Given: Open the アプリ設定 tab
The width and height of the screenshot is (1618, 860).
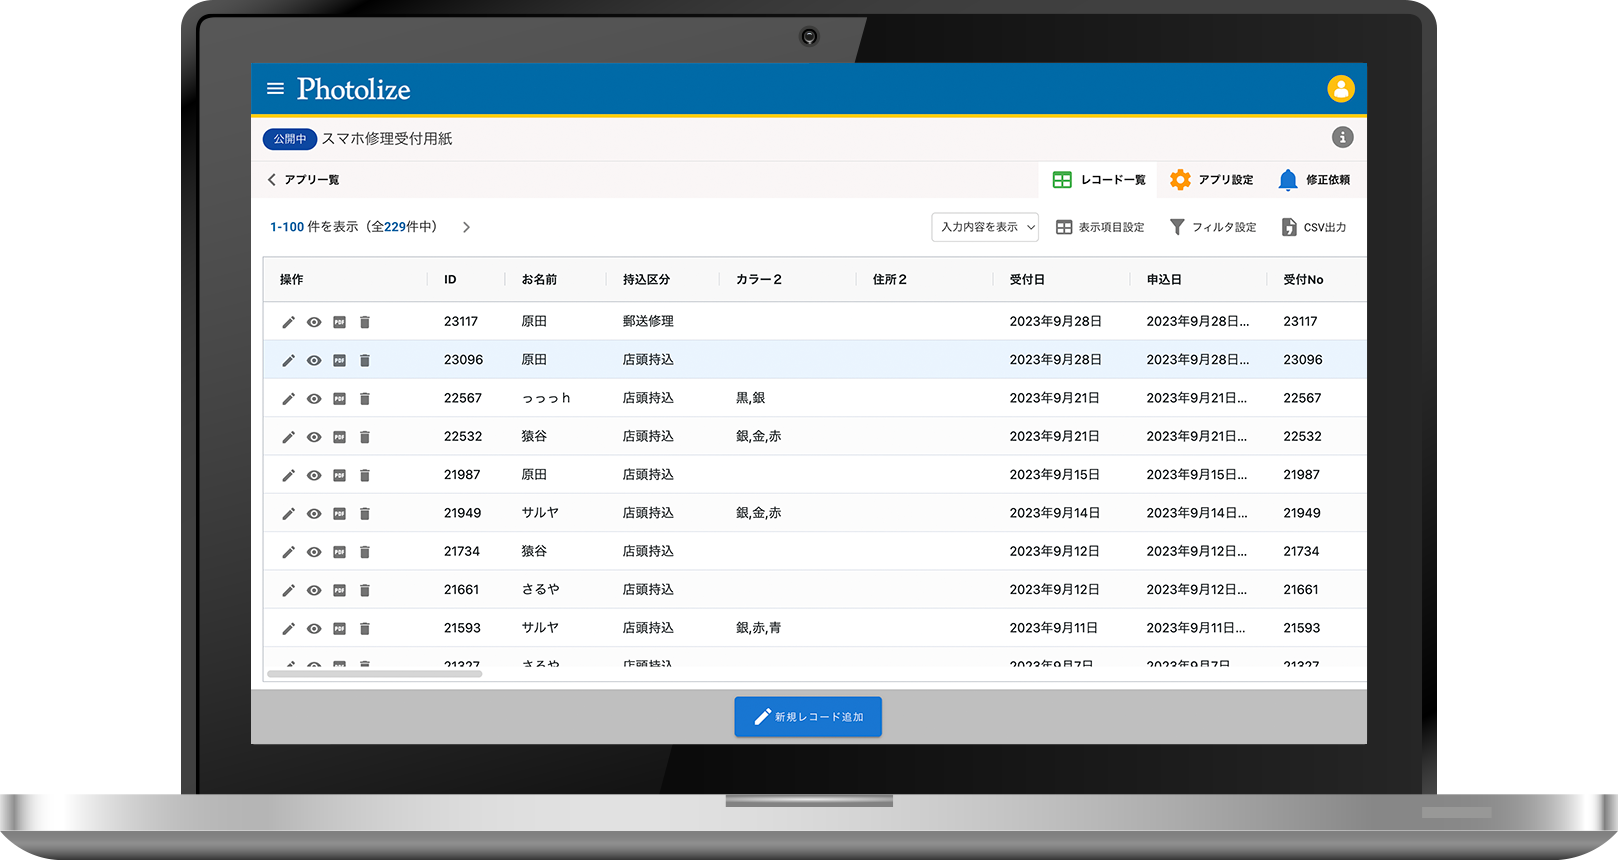Looking at the screenshot, I should 1211,180.
